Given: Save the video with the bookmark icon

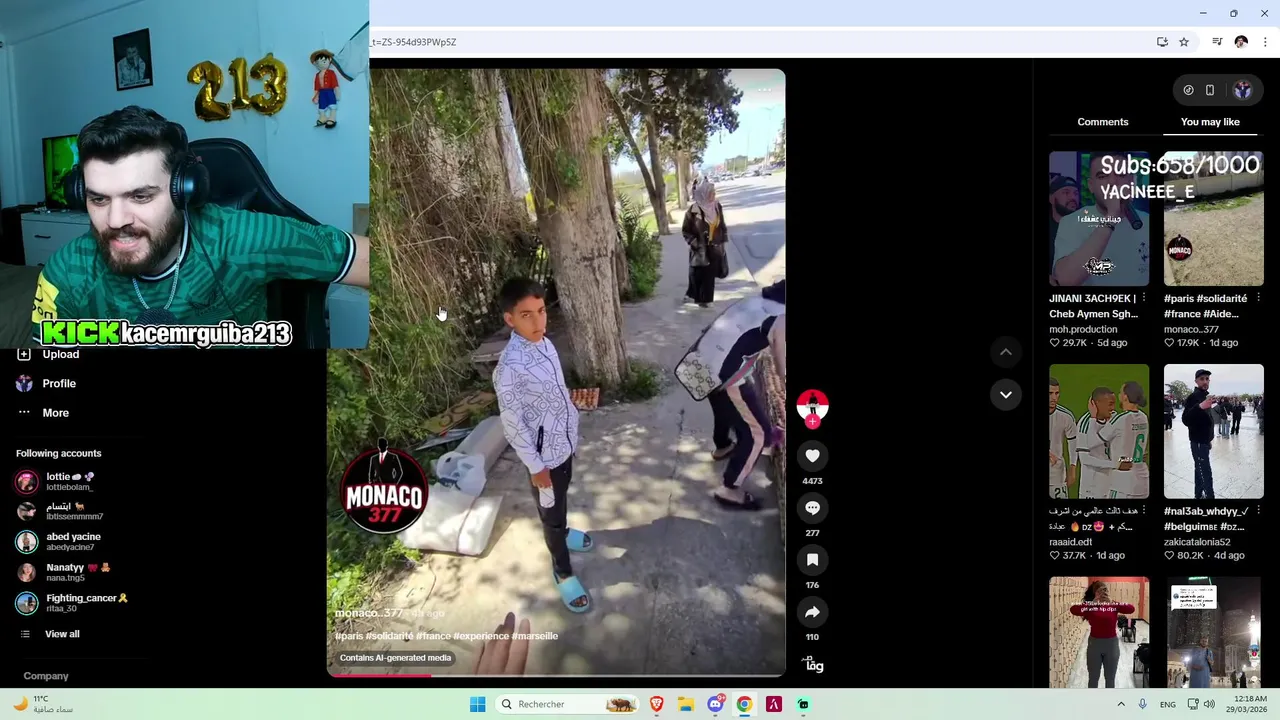Looking at the screenshot, I should pos(812,560).
